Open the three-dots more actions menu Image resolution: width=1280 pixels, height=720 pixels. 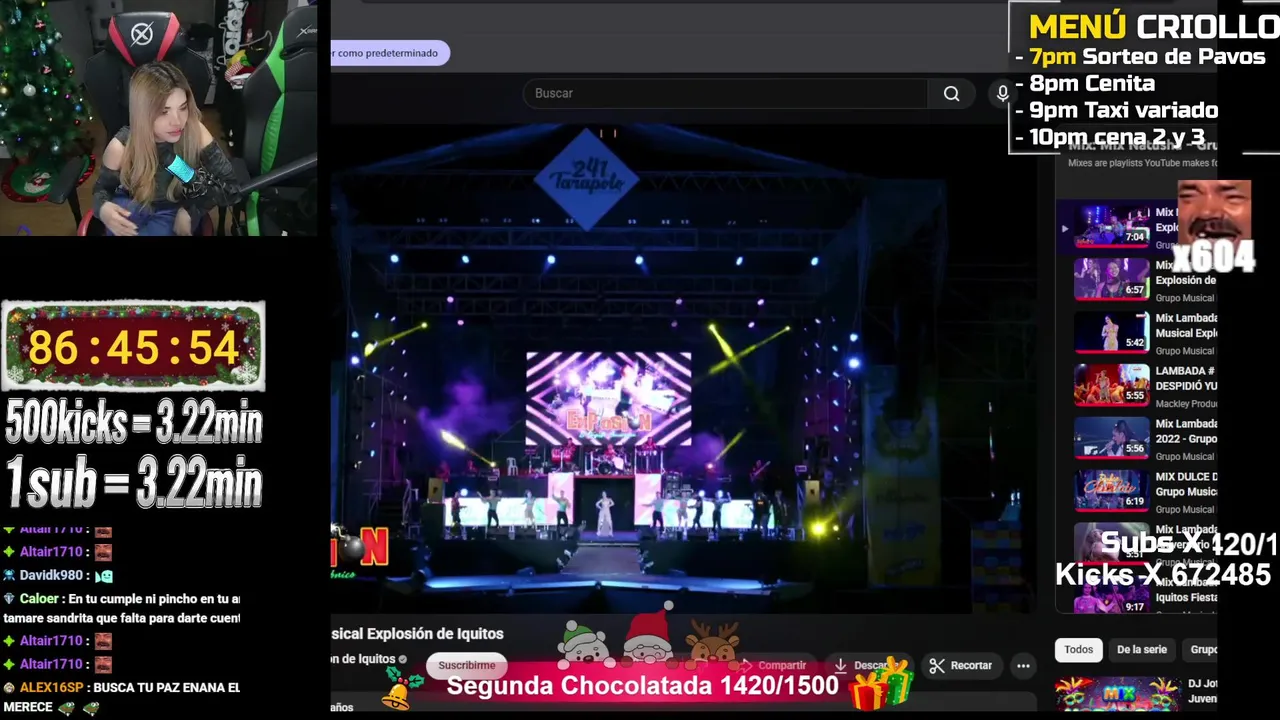[1023, 665]
